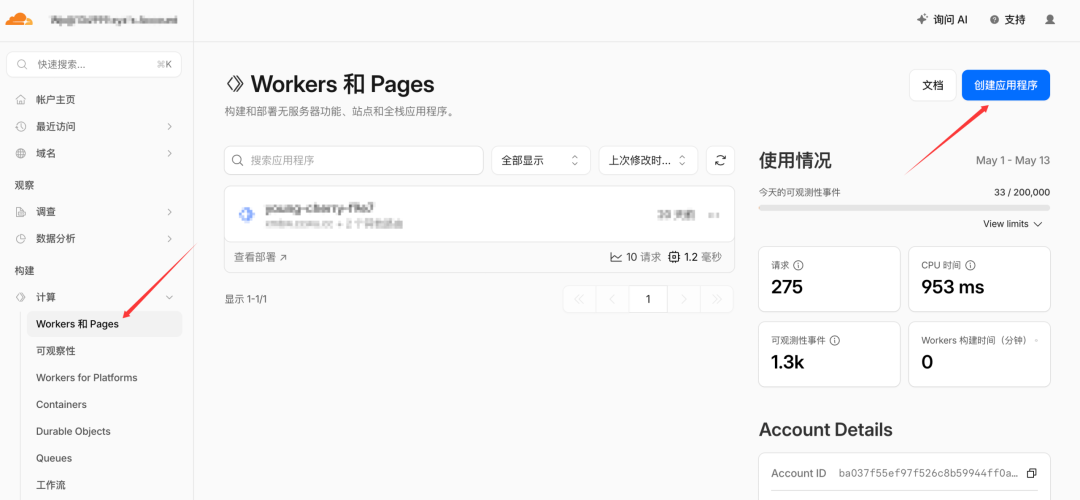Click the home icon beside 帐户主页
1080x500 pixels.
point(21,100)
